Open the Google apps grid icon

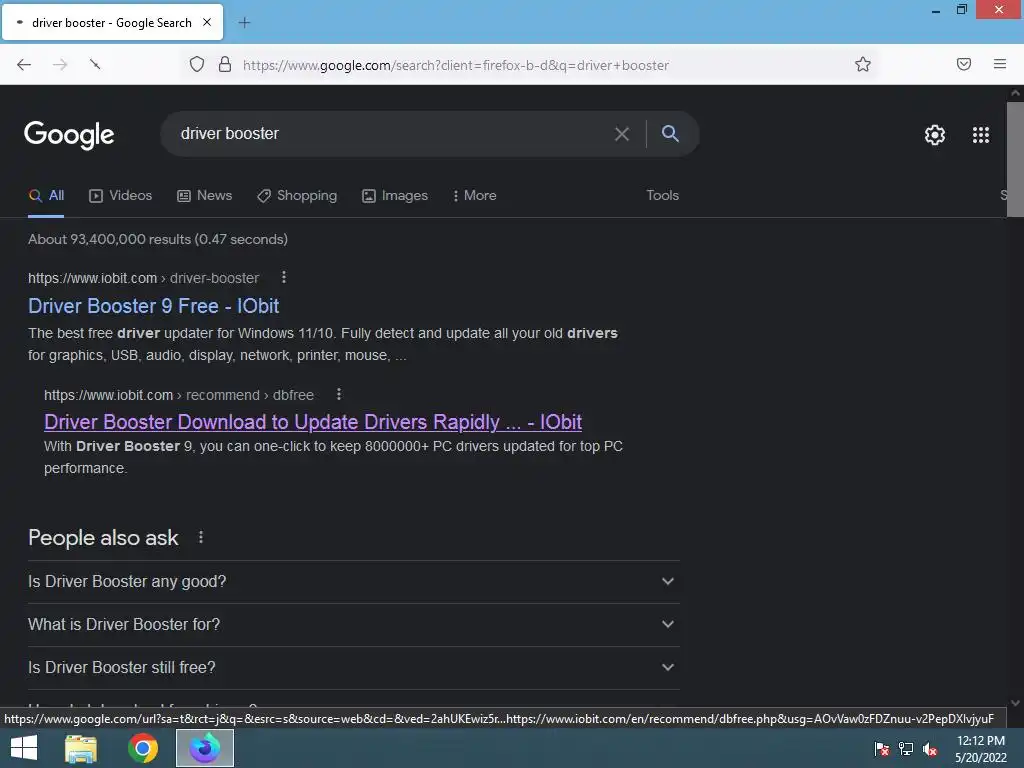tap(980, 135)
